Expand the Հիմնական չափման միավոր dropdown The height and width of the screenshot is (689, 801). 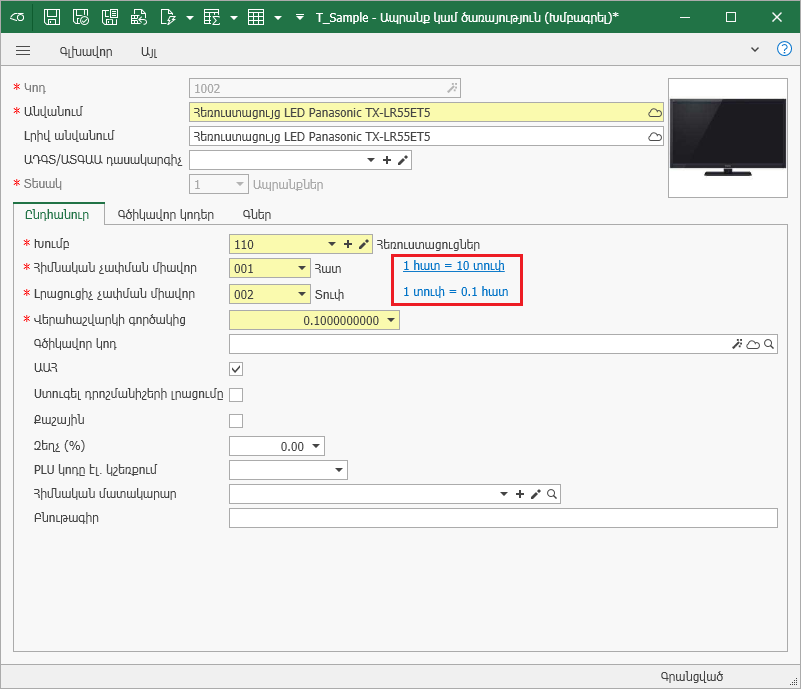302,268
